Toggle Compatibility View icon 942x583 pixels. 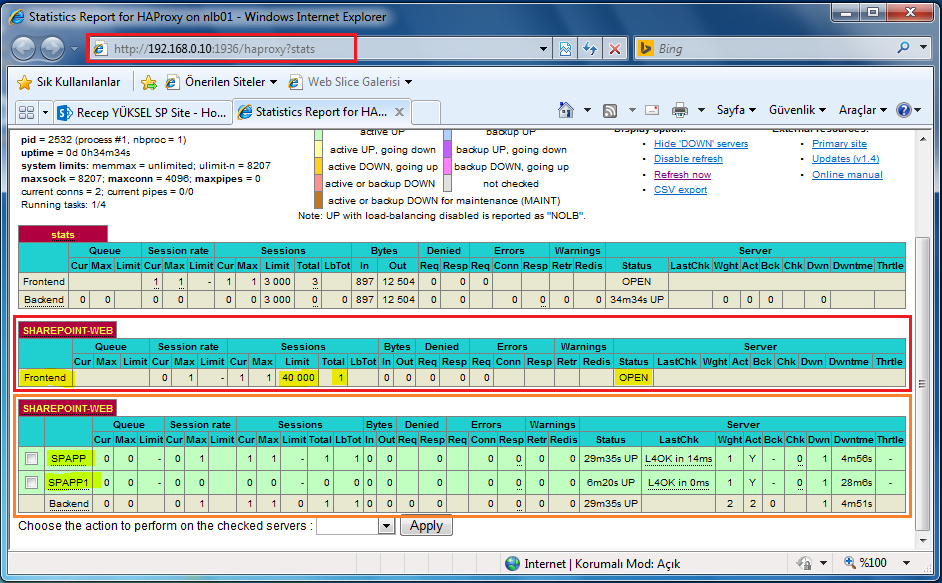click(x=565, y=49)
